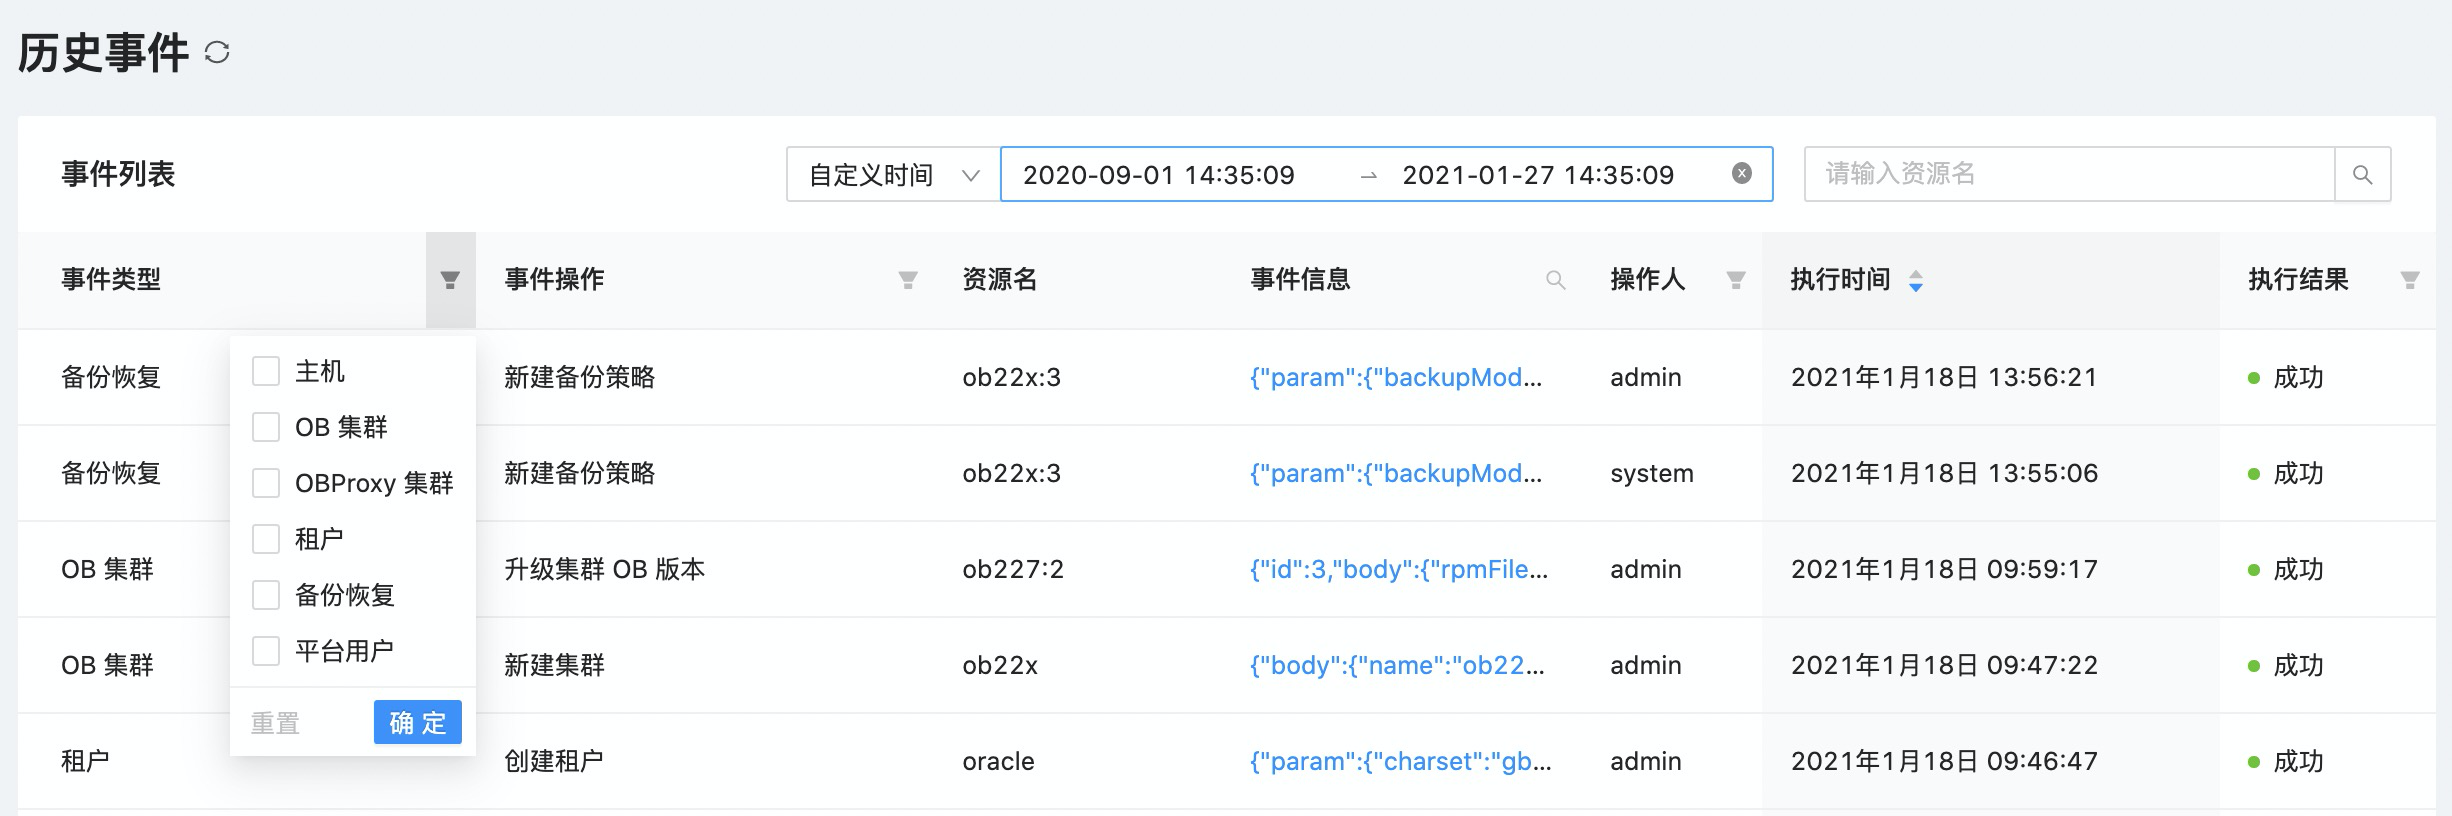
Task: Click timestamp 2021年1月18日 09:46:47
Action: [1944, 761]
